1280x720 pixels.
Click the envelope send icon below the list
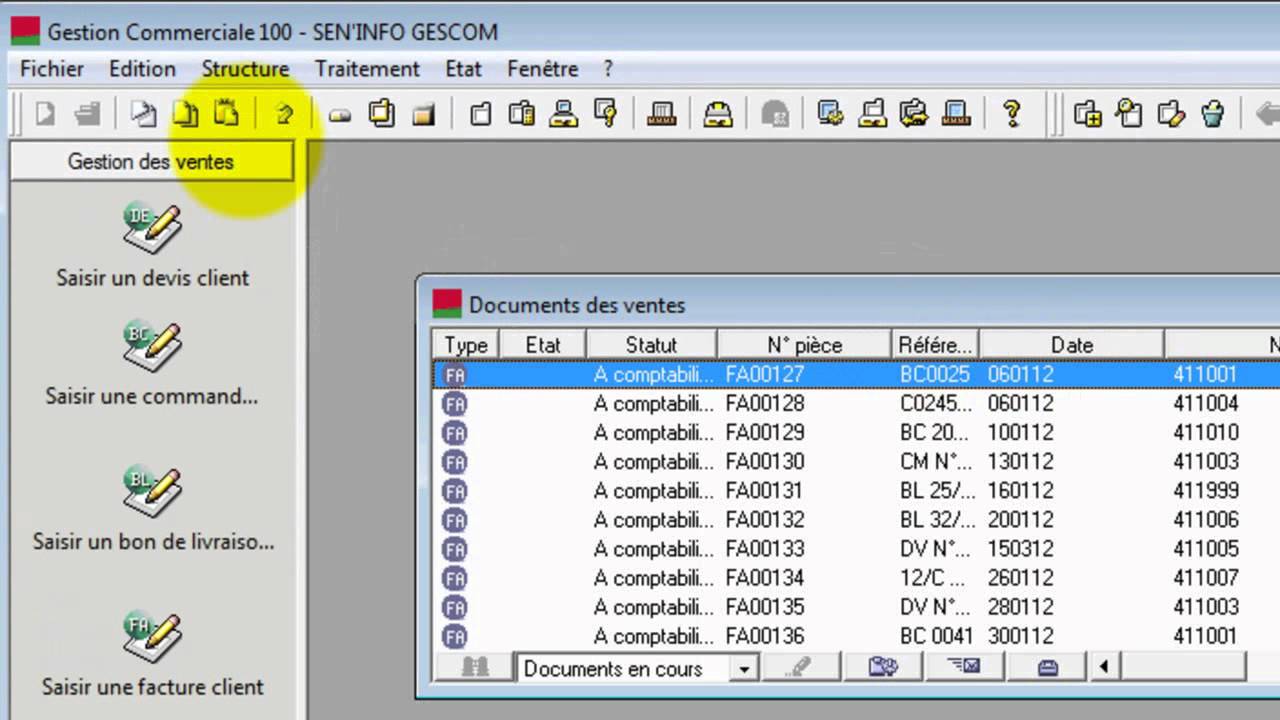[x=964, y=668]
